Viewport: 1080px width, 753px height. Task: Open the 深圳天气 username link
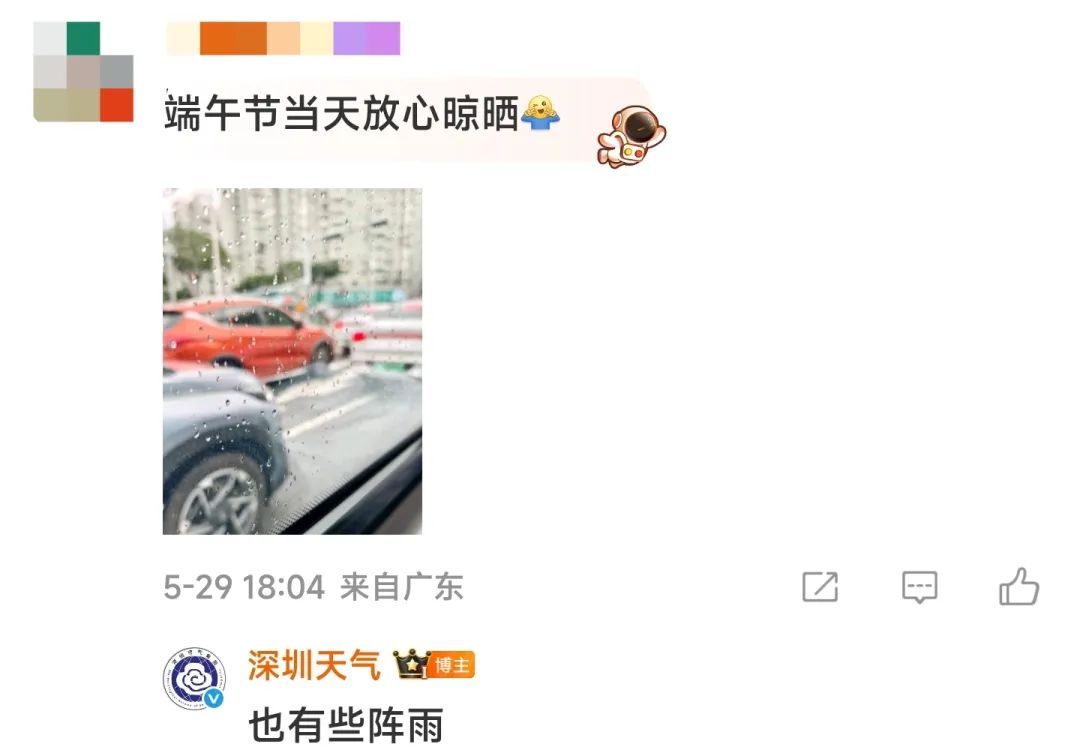tap(314, 666)
